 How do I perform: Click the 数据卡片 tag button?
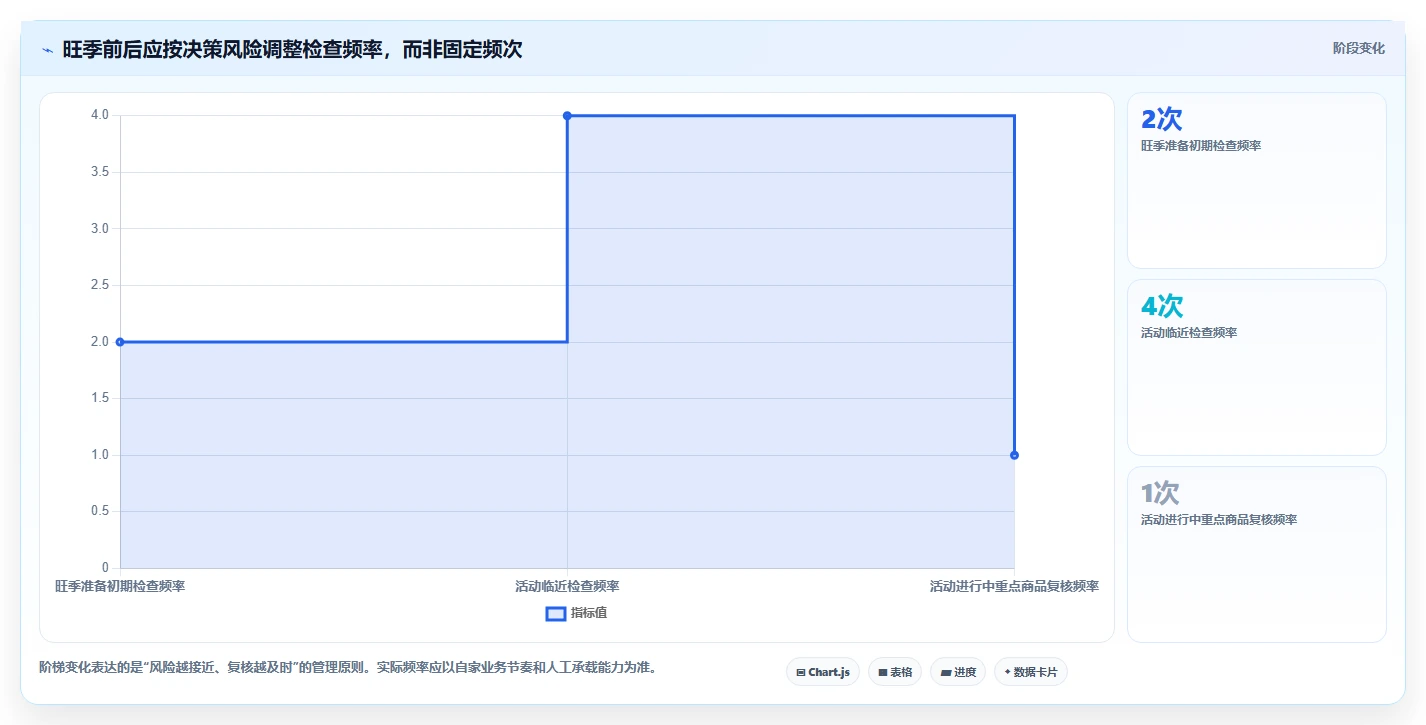(x=1031, y=672)
